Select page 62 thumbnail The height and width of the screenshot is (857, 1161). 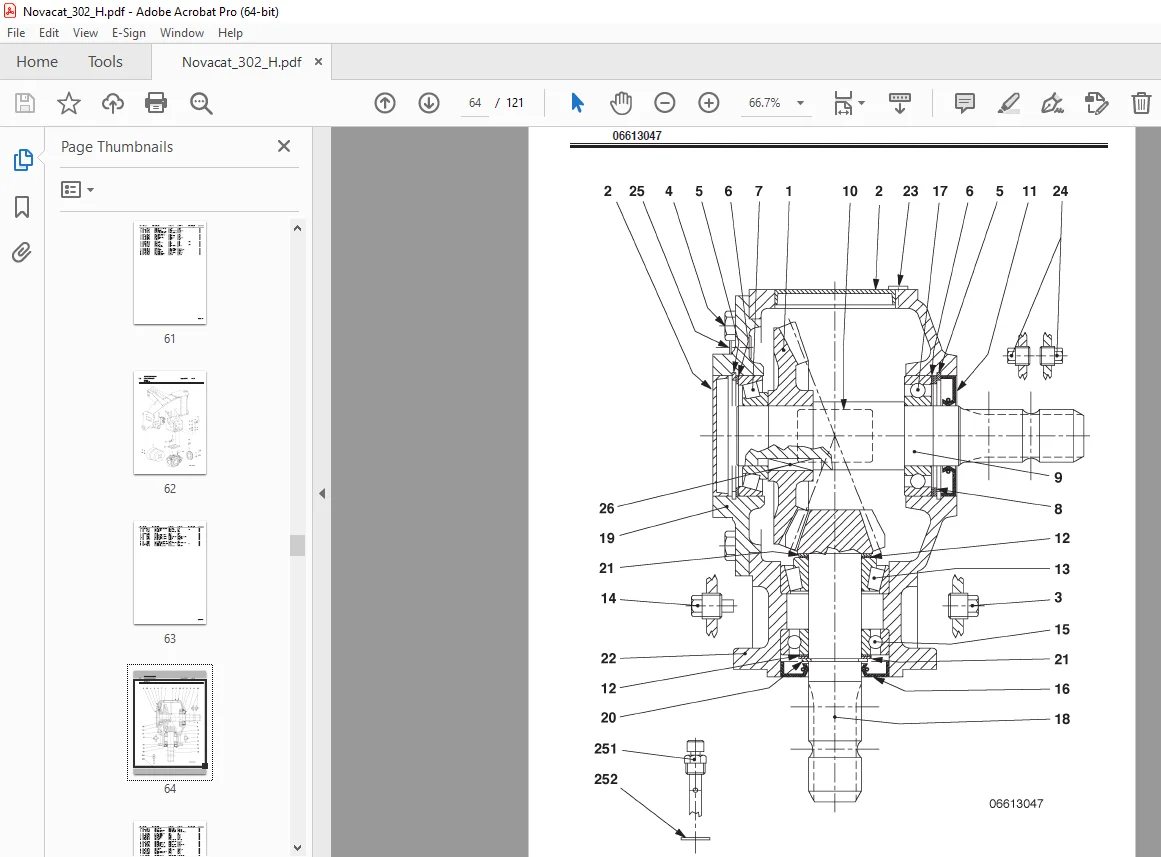point(170,423)
